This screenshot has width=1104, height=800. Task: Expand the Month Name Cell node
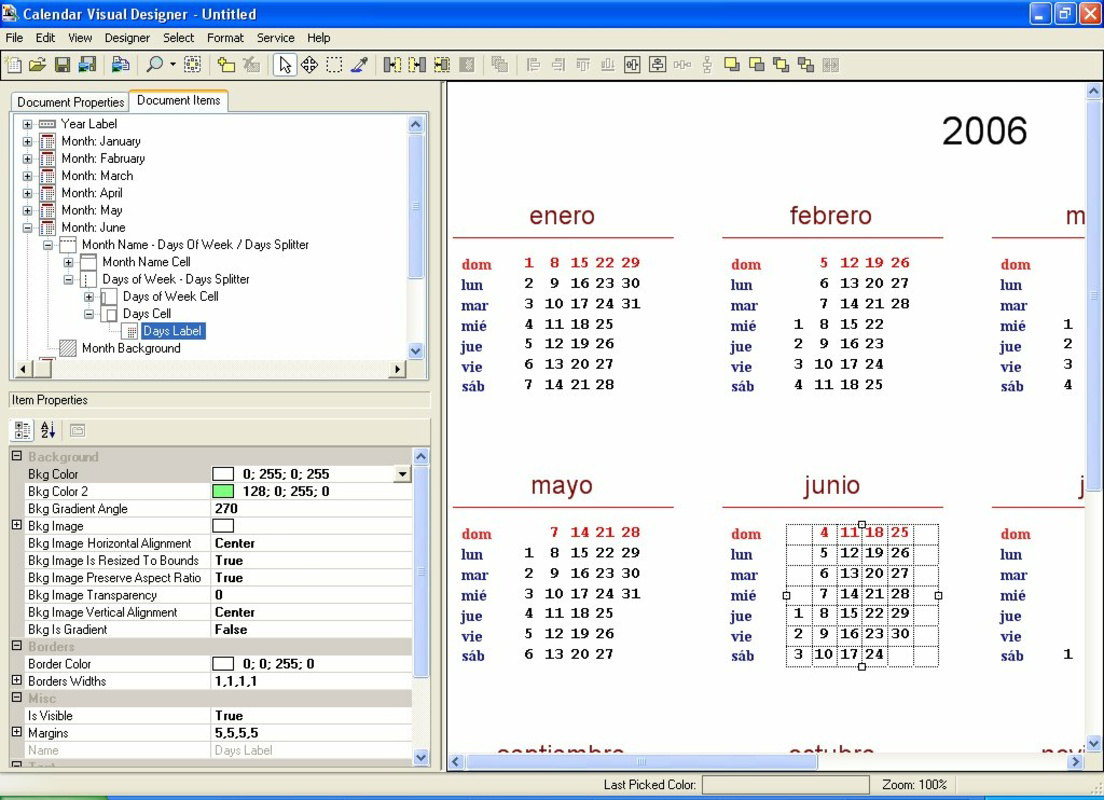point(68,262)
